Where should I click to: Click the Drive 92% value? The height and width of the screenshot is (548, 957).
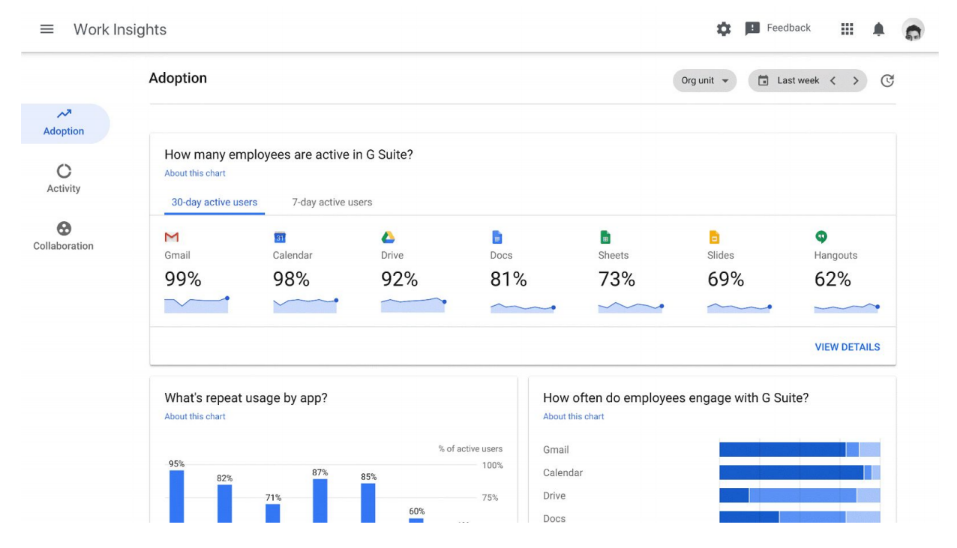point(399,279)
